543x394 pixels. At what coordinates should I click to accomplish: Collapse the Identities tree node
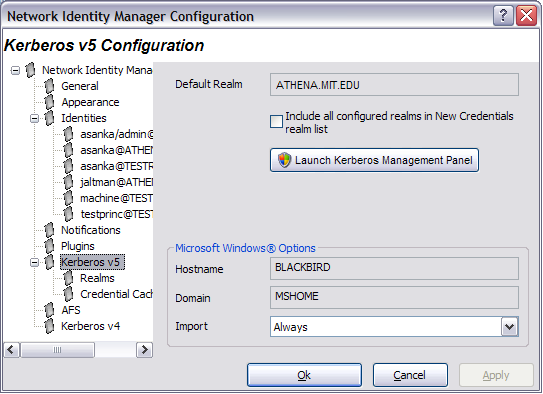coord(34,118)
